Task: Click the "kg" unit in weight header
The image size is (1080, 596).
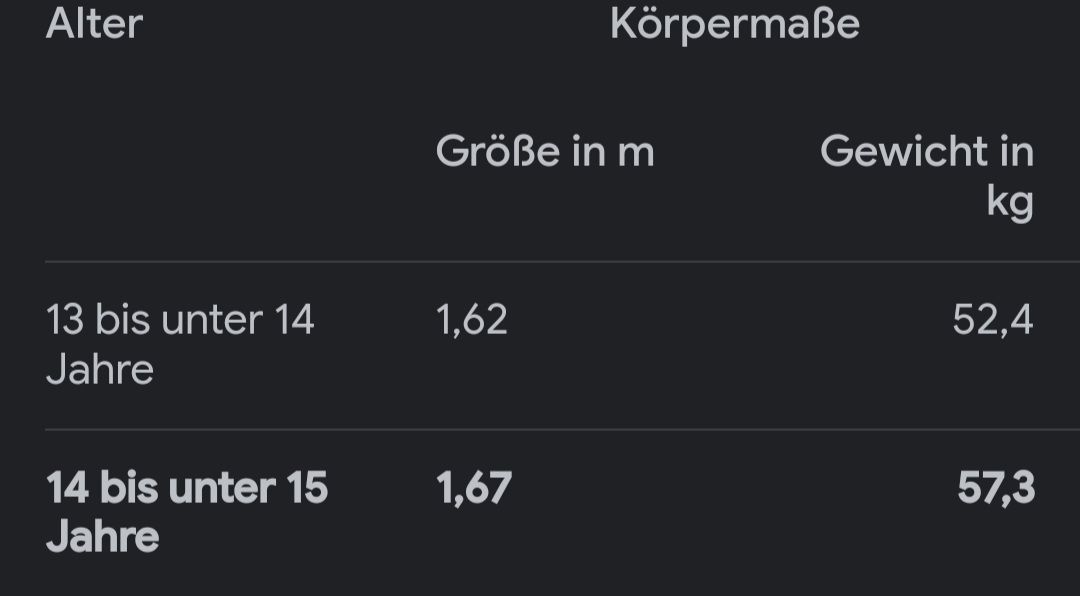Action: [1009, 202]
